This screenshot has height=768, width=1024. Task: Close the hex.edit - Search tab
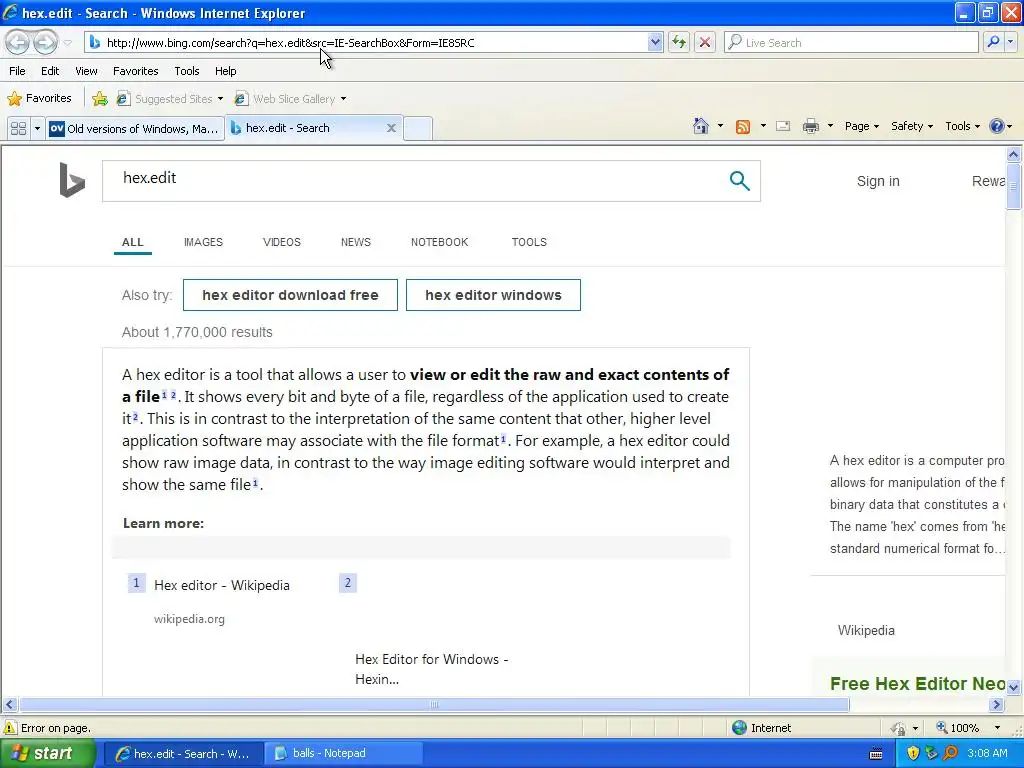(x=391, y=128)
